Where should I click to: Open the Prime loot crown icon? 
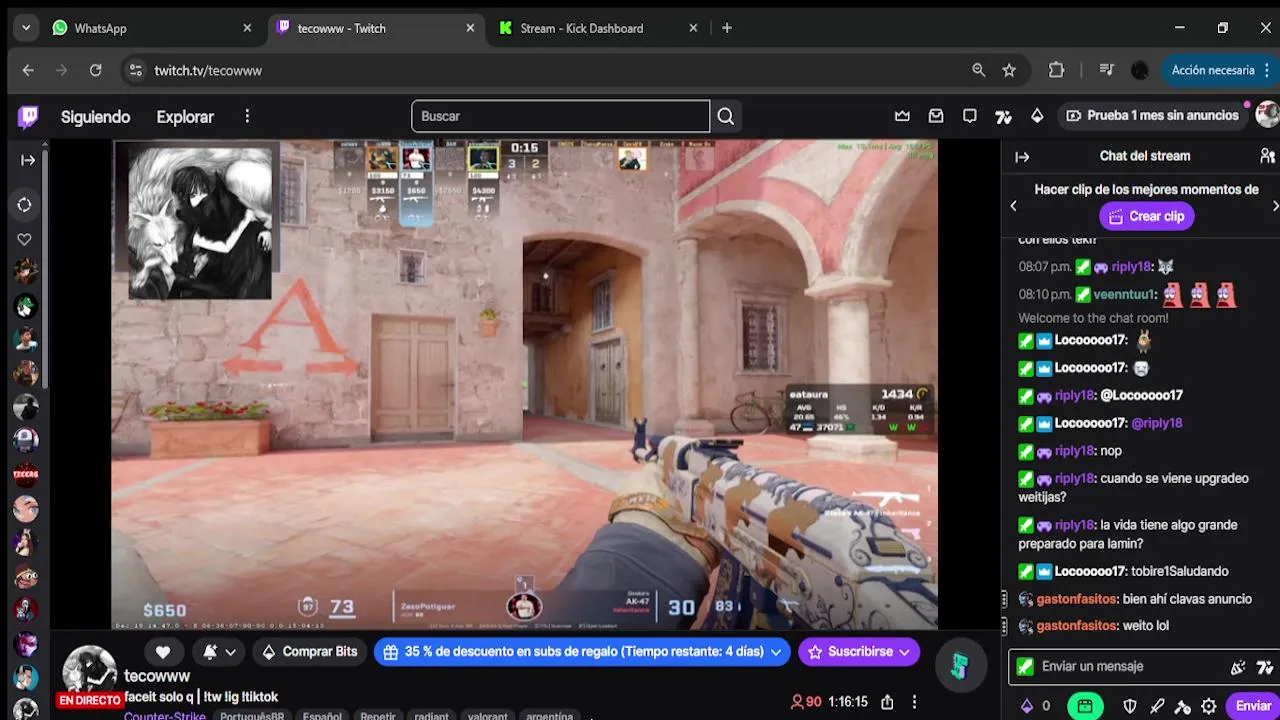click(x=902, y=116)
